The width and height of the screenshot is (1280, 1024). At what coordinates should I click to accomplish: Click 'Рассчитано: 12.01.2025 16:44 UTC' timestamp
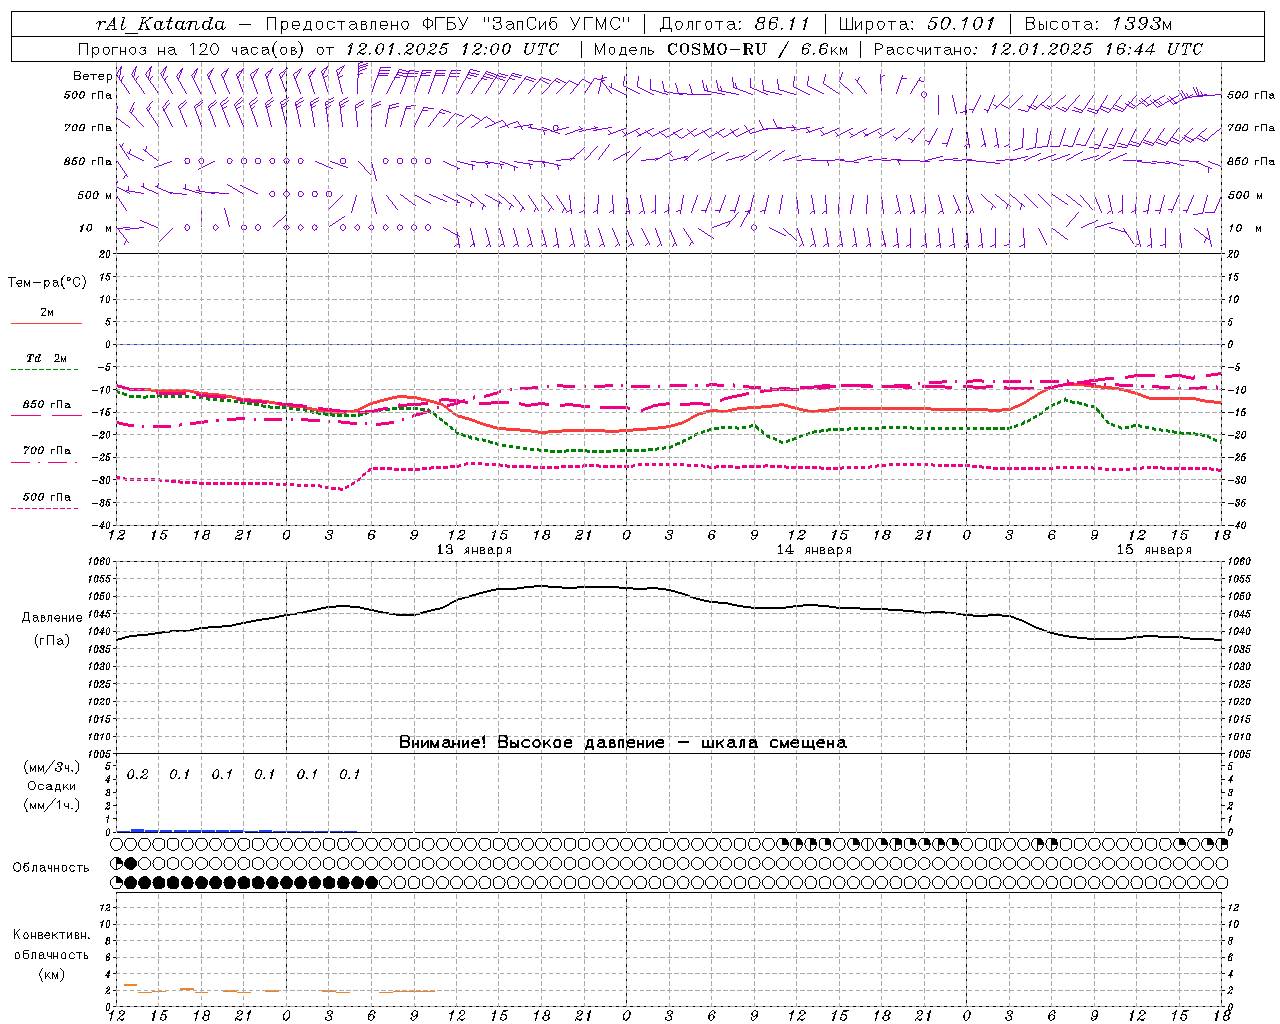pyautogui.click(x=1038, y=49)
